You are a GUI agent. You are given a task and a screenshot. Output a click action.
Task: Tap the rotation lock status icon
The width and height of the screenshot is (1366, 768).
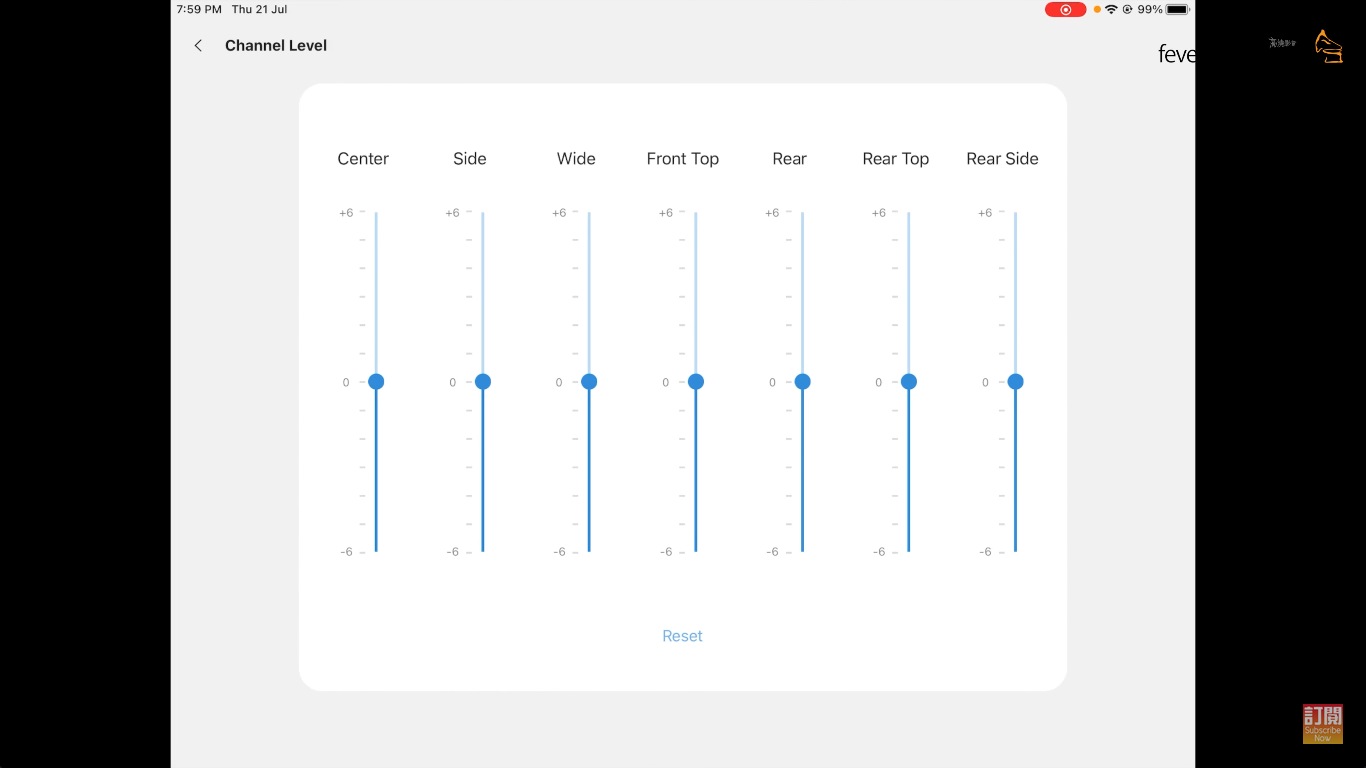pos(1127,10)
